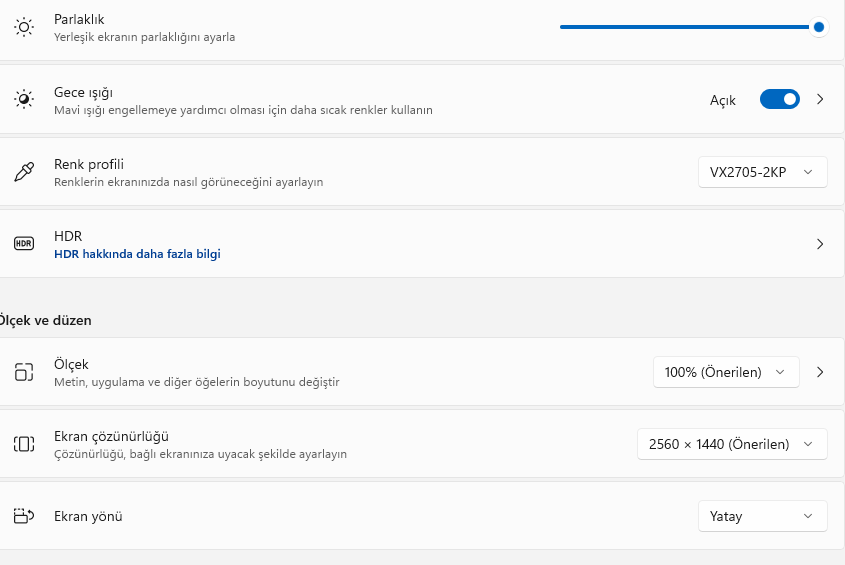This screenshot has height=565, width=845.
Task: Click the Ölçek ve düzen section heading
Action: click(46, 320)
